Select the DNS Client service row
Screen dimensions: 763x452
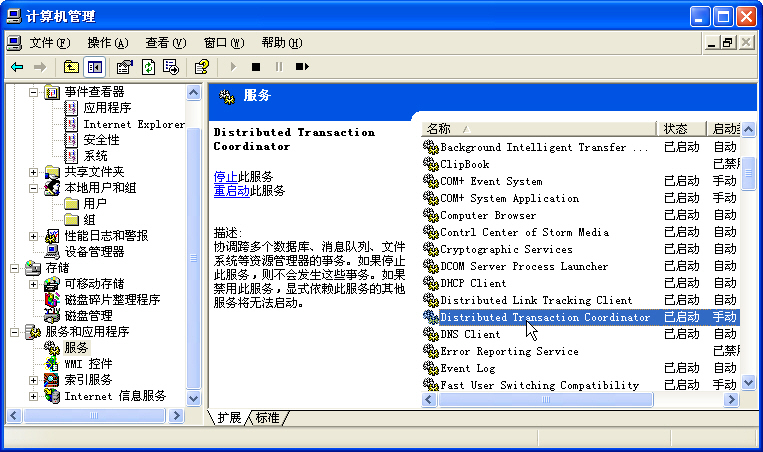(581, 334)
